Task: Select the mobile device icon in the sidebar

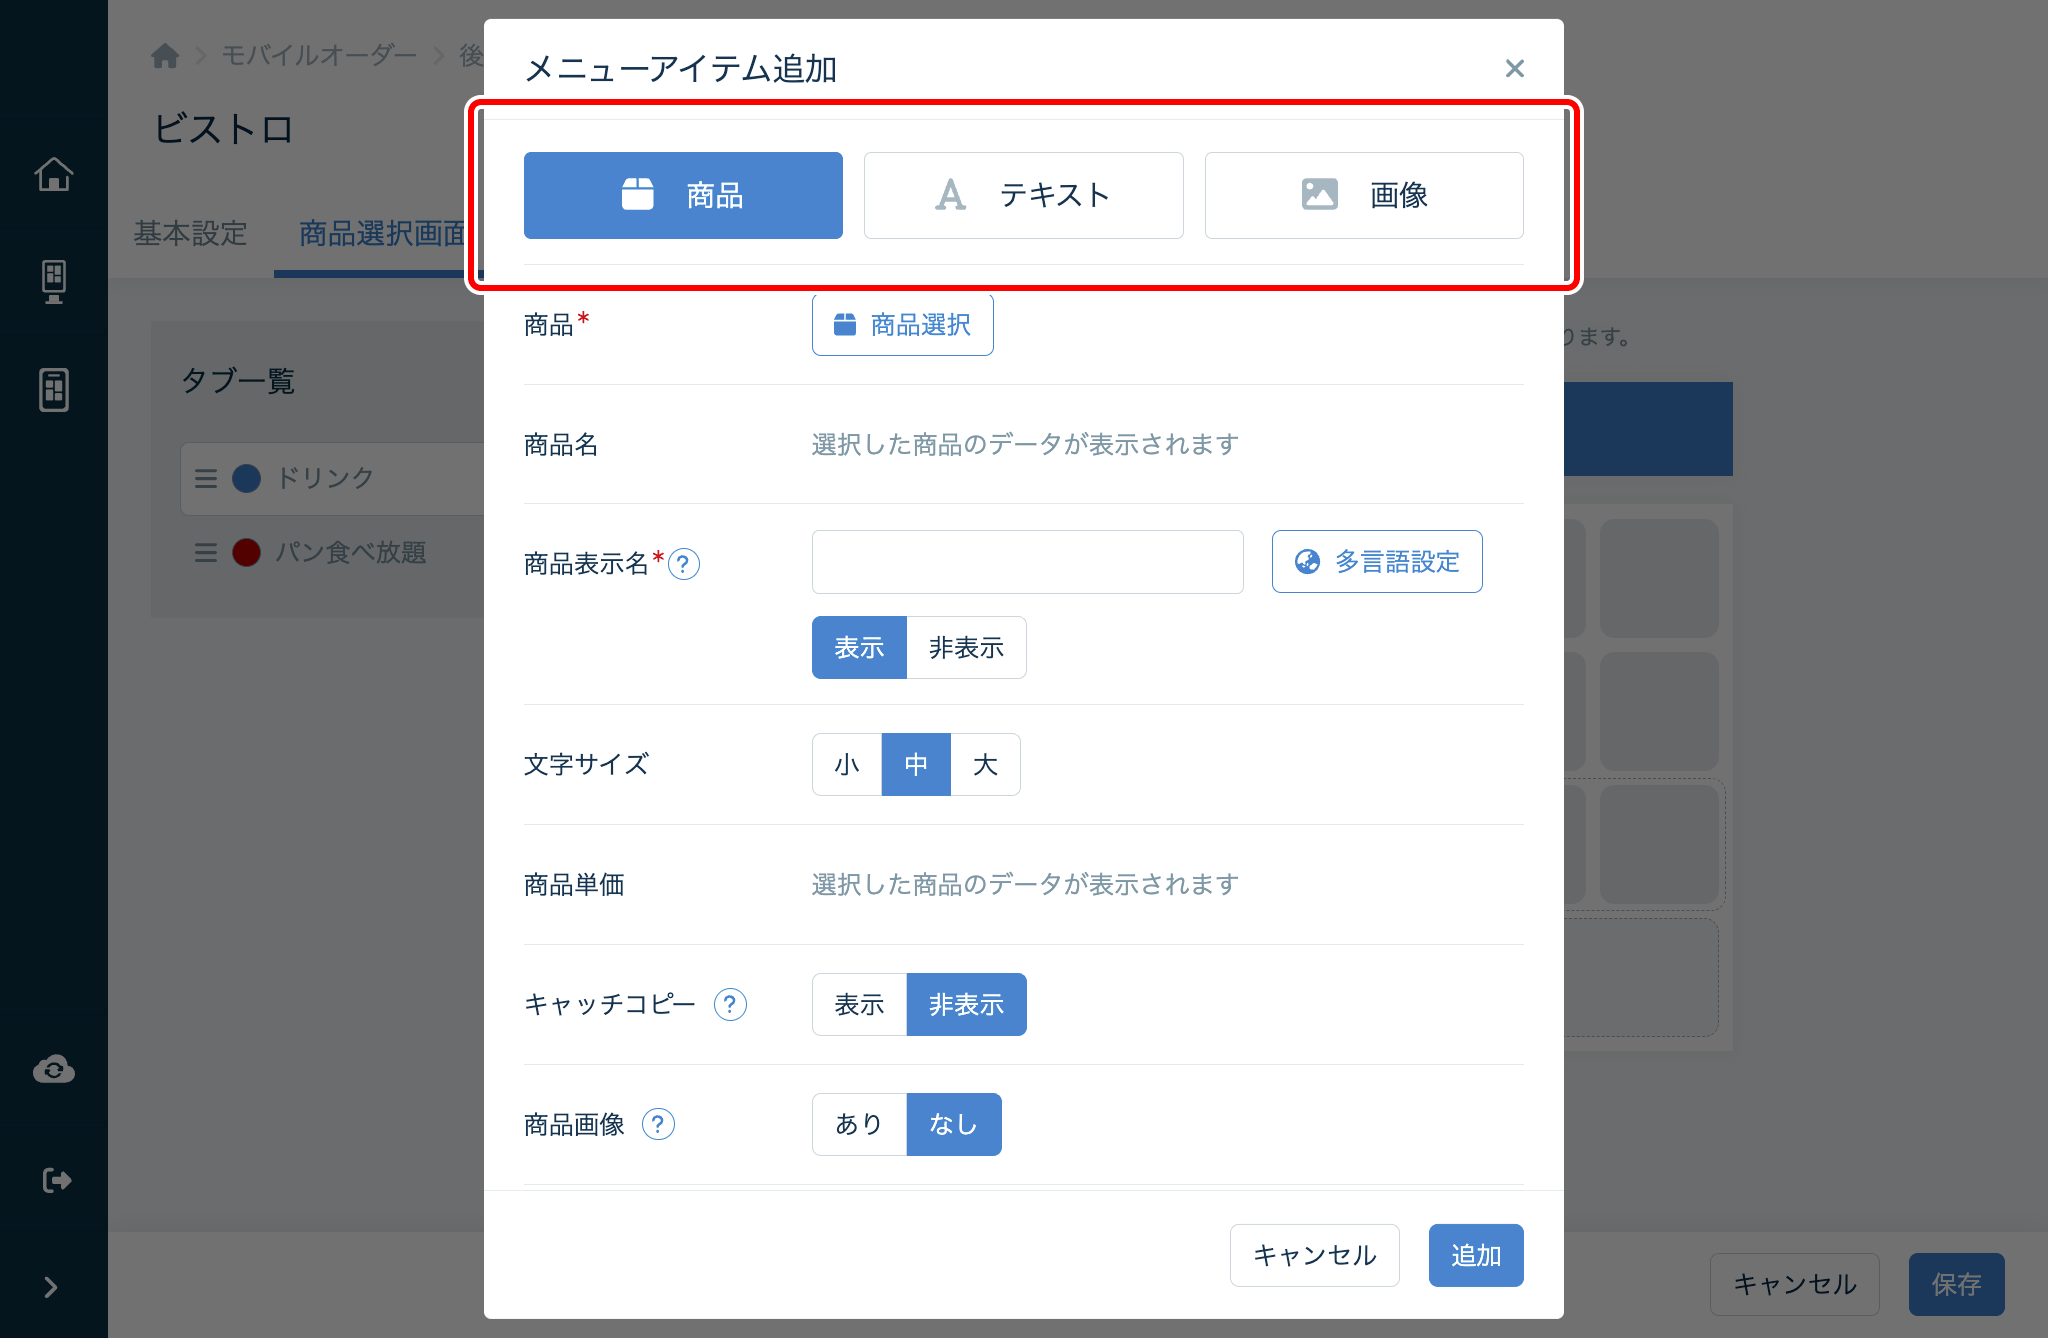Action: tap(54, 390)
